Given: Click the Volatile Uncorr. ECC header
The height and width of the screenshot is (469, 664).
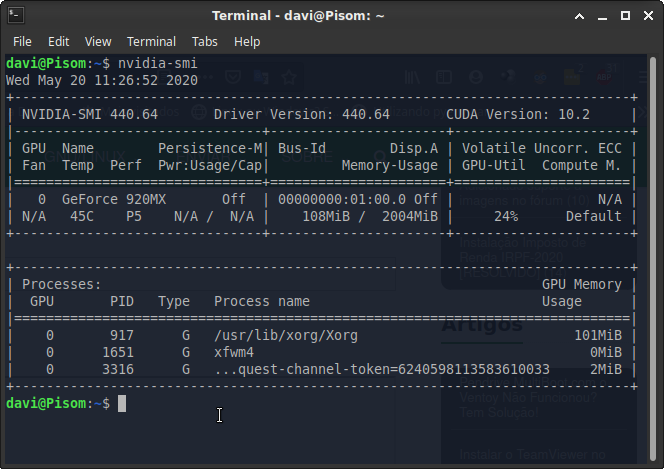Looking at the screenshot, I should (542, 149).
